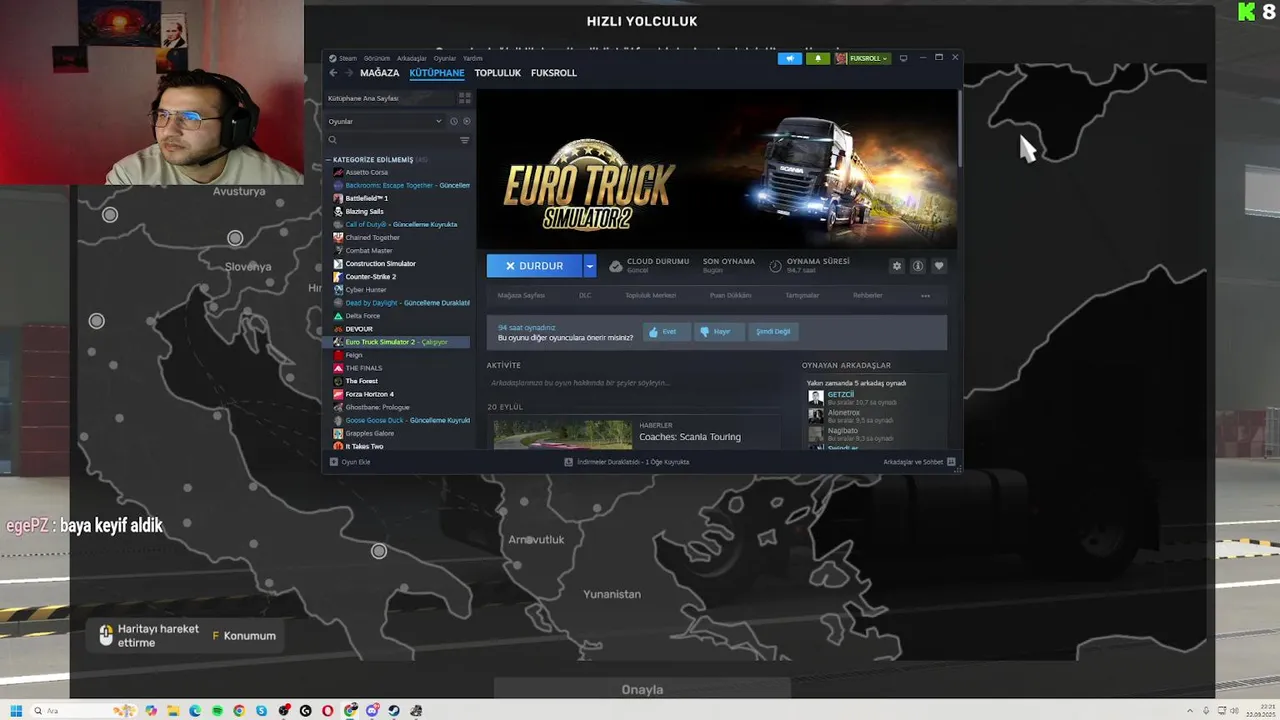Select Backrooms: Escape Together in list
Screen dimensions: 1280x720
pos(401,185)
